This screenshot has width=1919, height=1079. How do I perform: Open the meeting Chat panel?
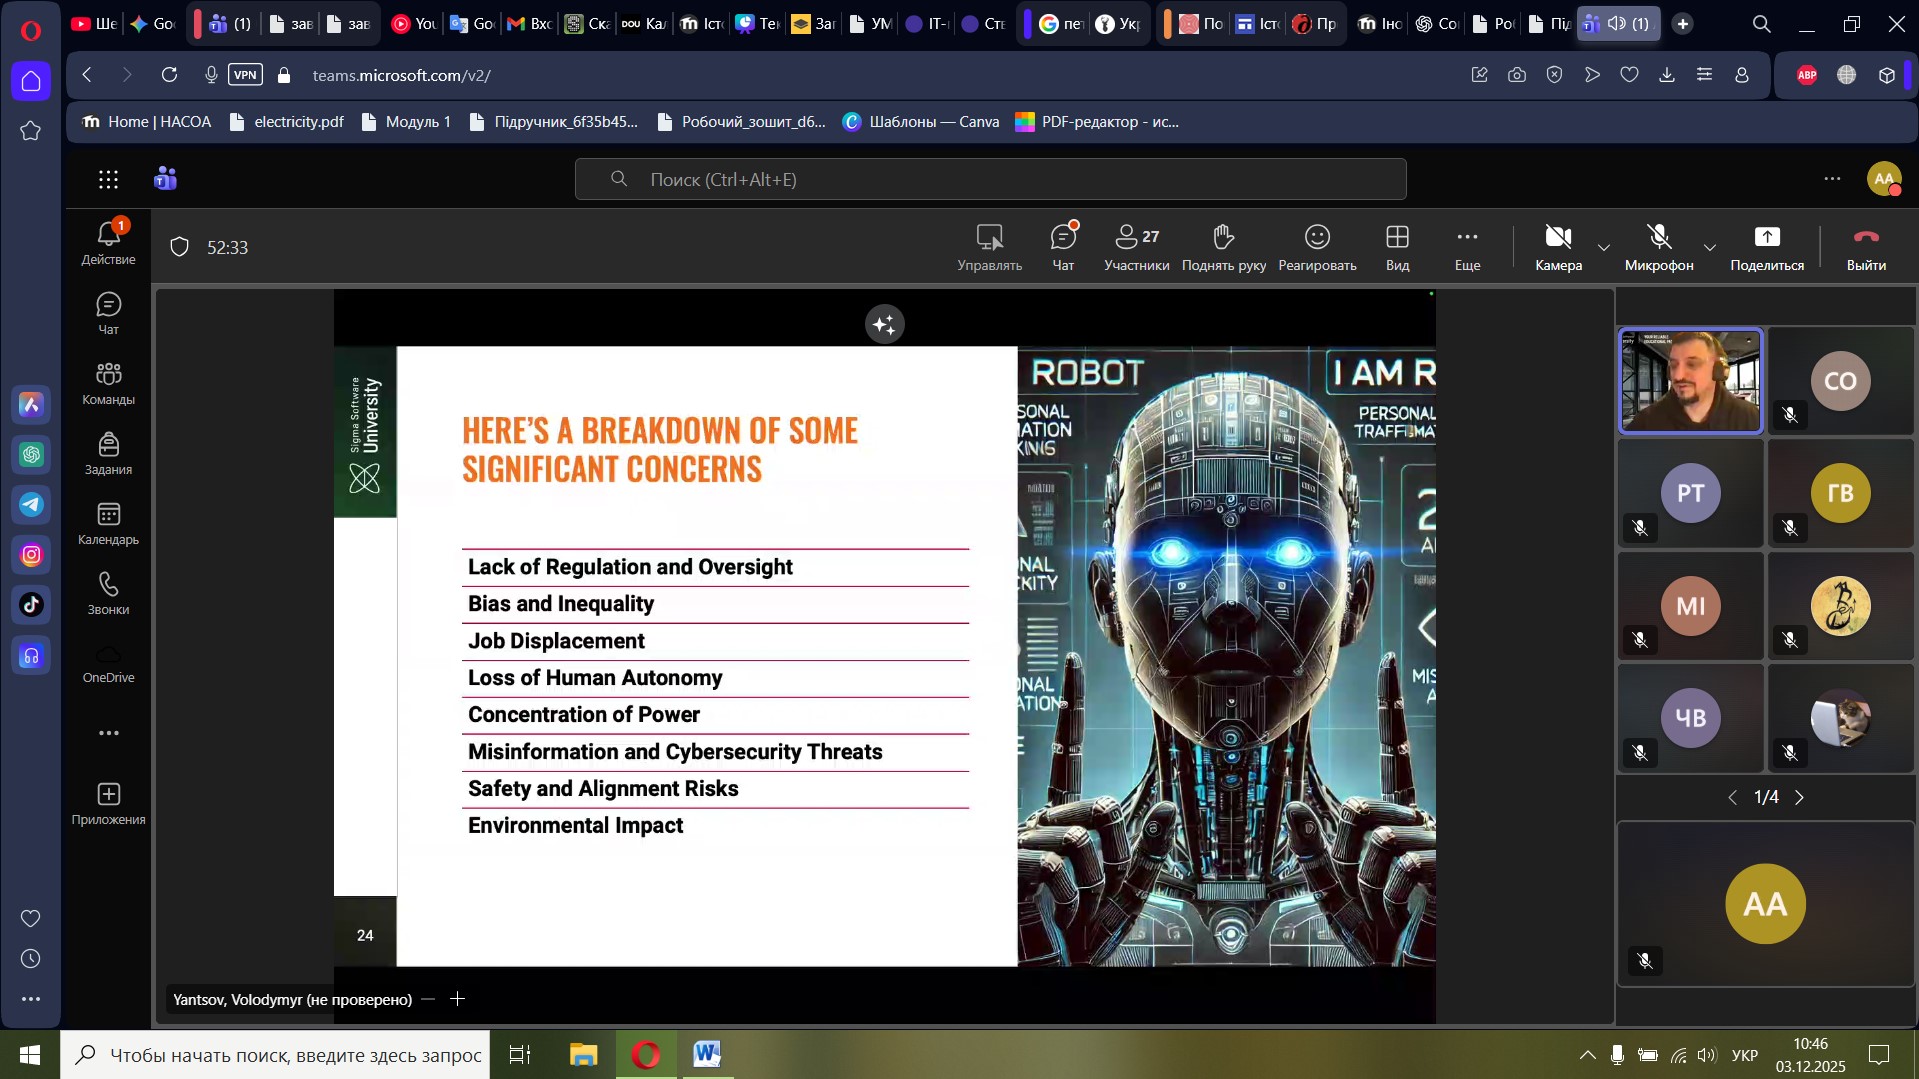pos(1063,246)
